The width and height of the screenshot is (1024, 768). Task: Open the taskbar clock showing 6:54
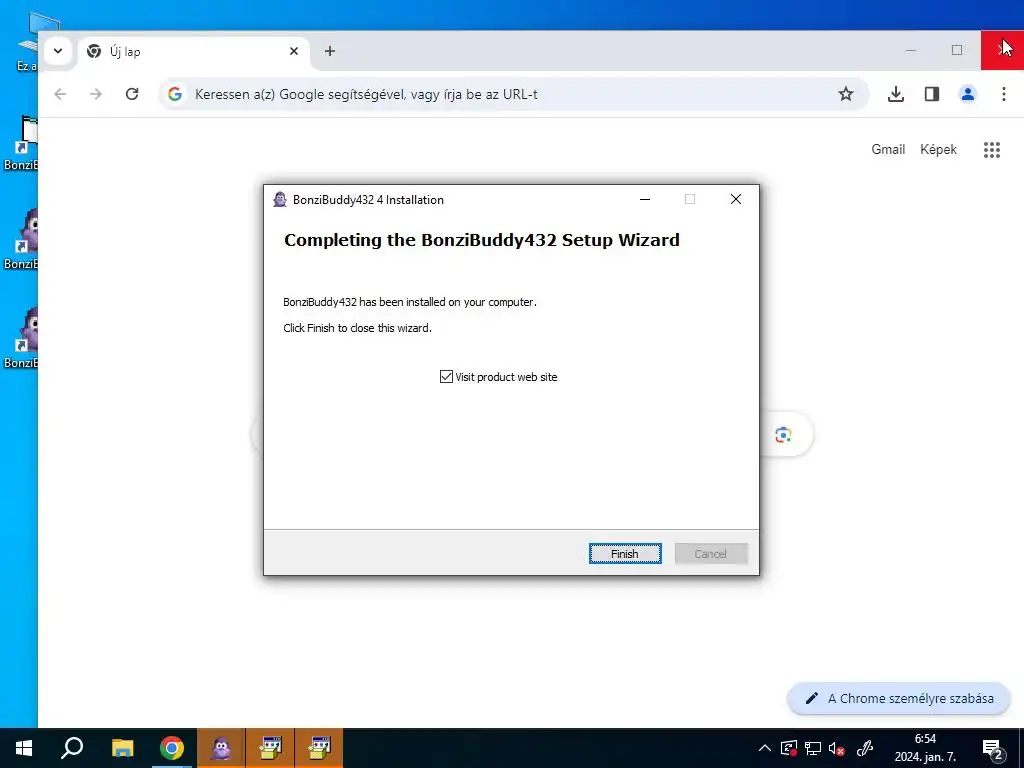(x=925, y=748)
